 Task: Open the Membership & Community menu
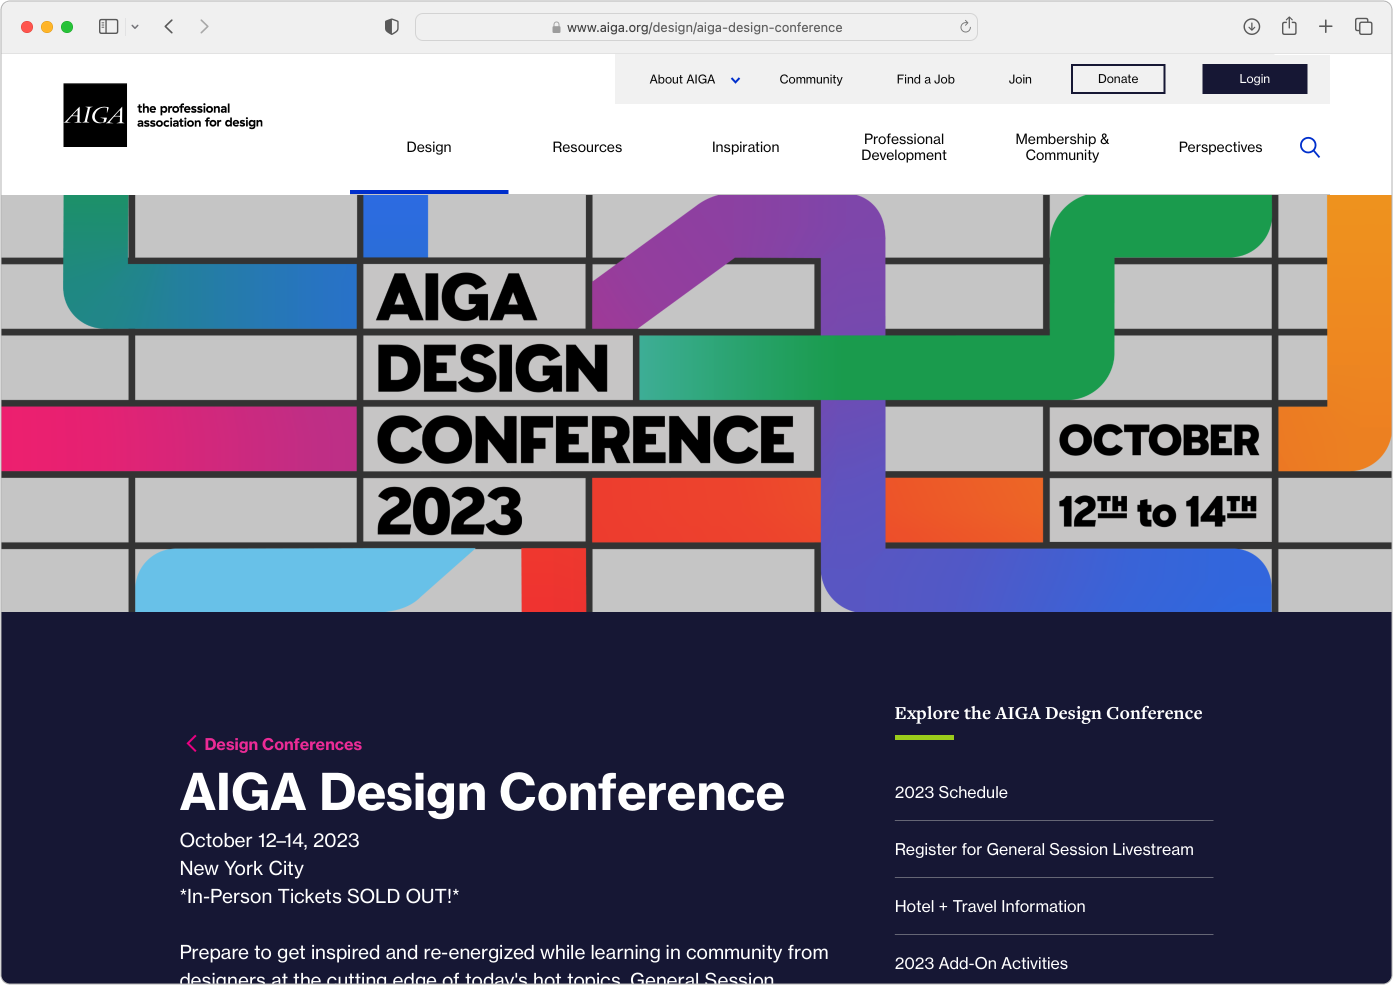pos(1061,147)
